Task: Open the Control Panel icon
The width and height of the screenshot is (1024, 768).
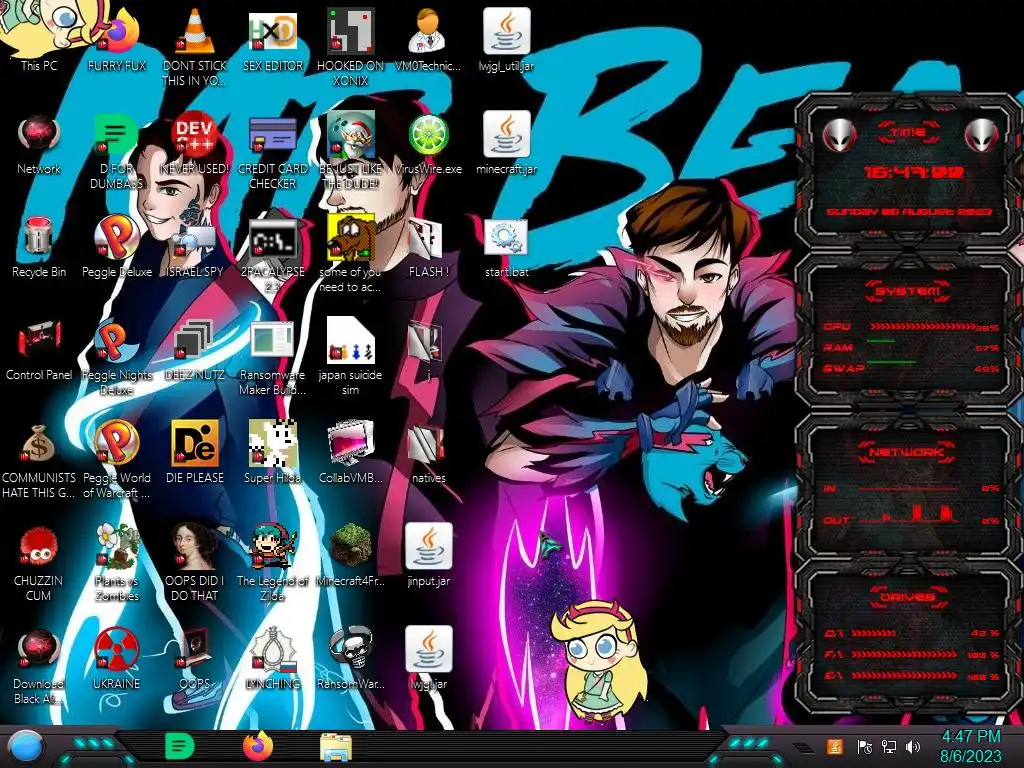Action: 39,340
